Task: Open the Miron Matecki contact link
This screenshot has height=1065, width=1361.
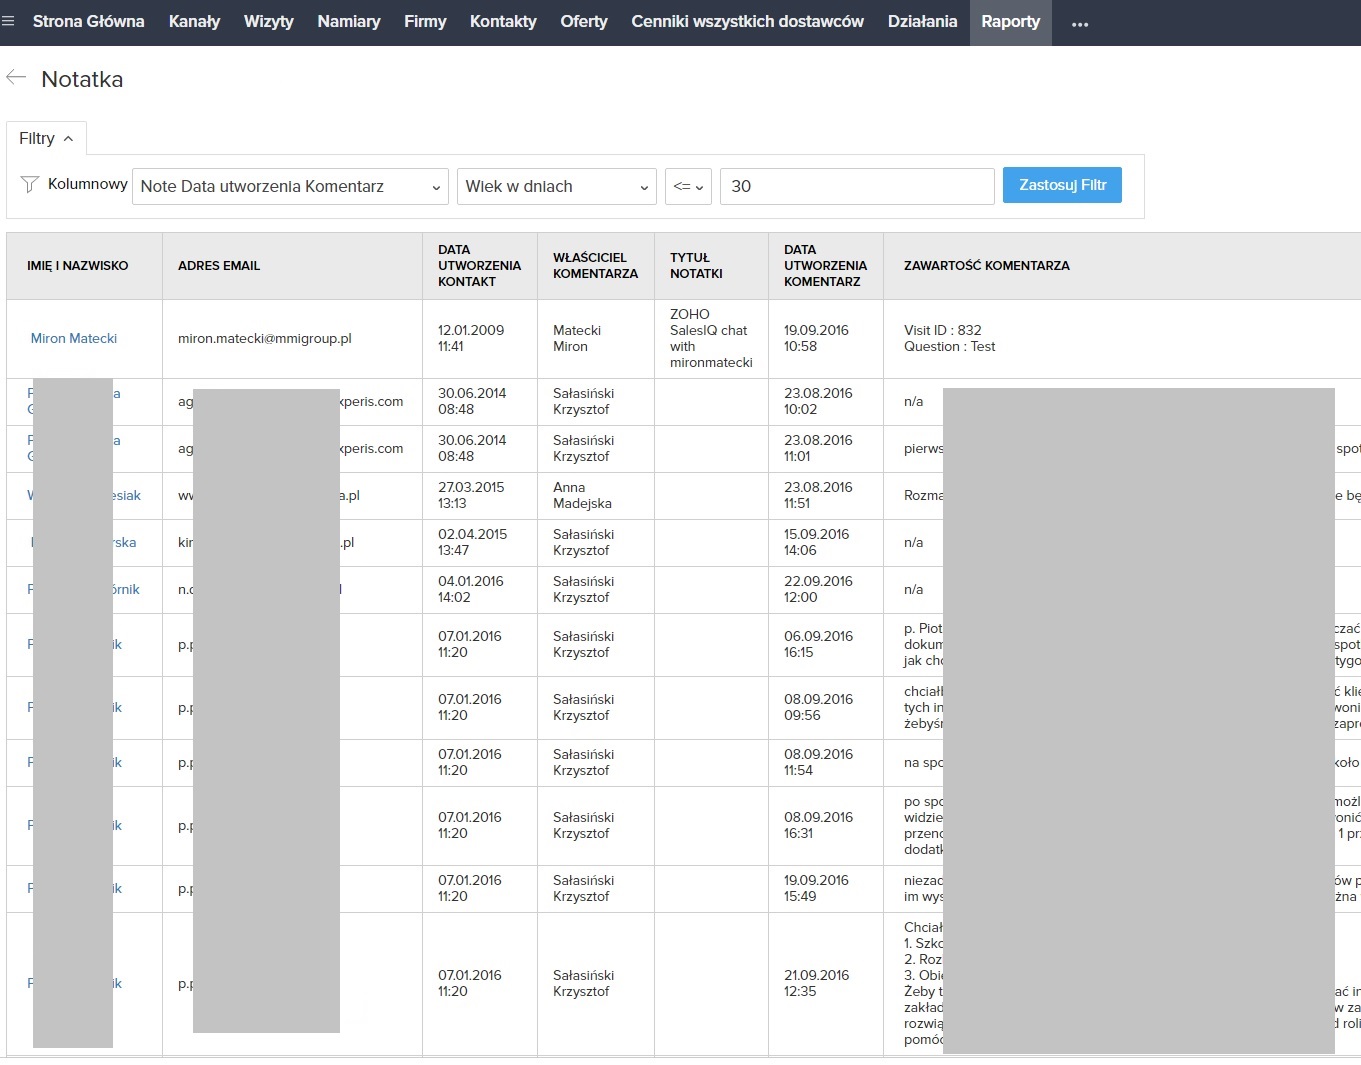Action: (x=74, y=338)
